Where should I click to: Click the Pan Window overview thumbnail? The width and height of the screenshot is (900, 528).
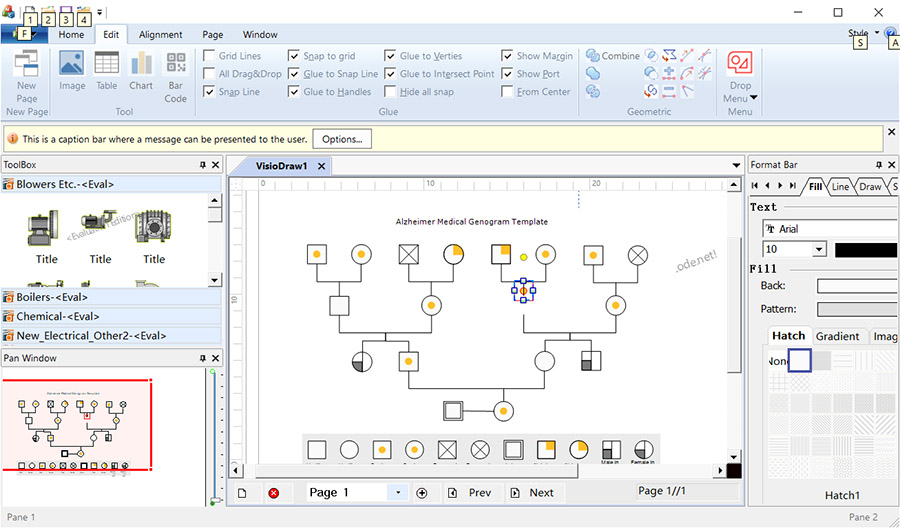pyautogui.click(x=77, y=425)
